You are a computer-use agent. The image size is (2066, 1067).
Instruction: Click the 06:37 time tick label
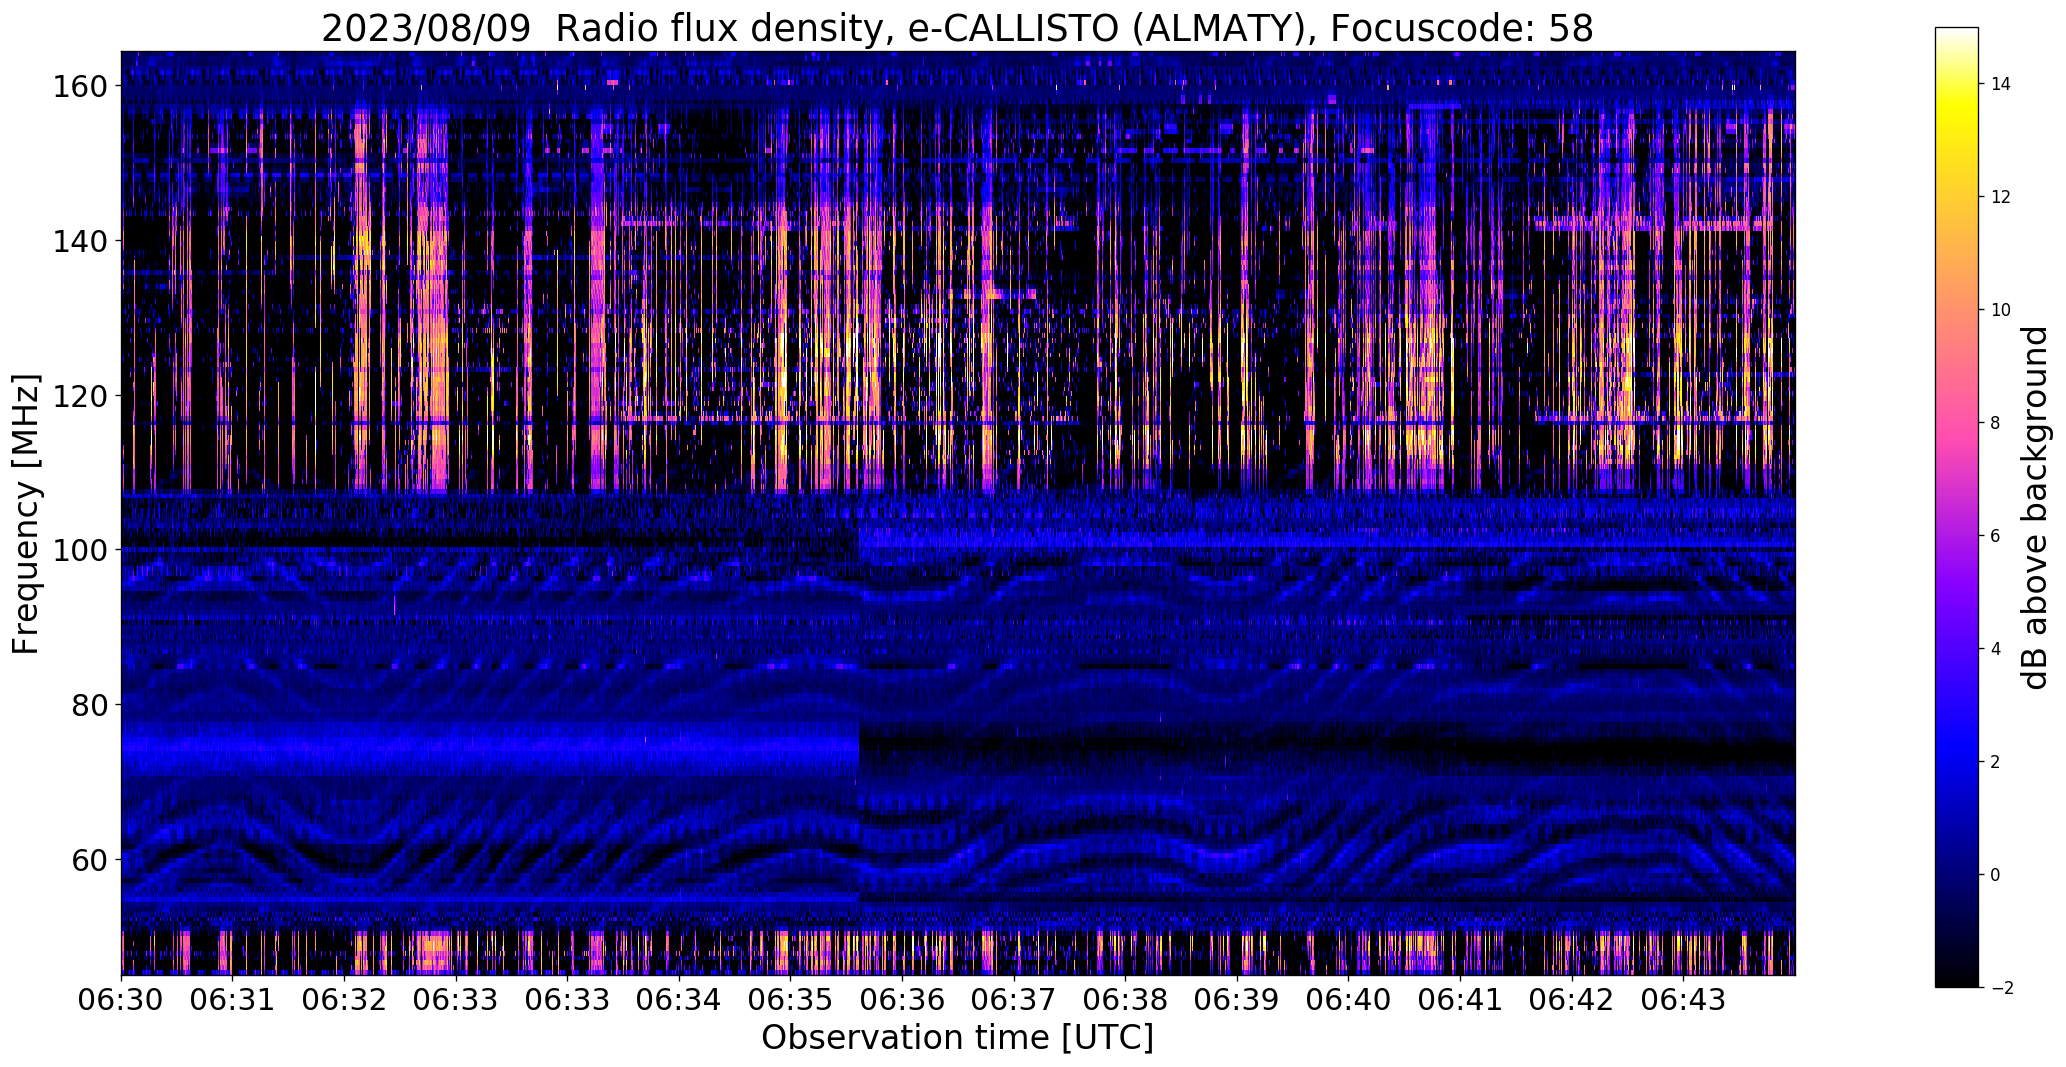tap(1014, 1000)
